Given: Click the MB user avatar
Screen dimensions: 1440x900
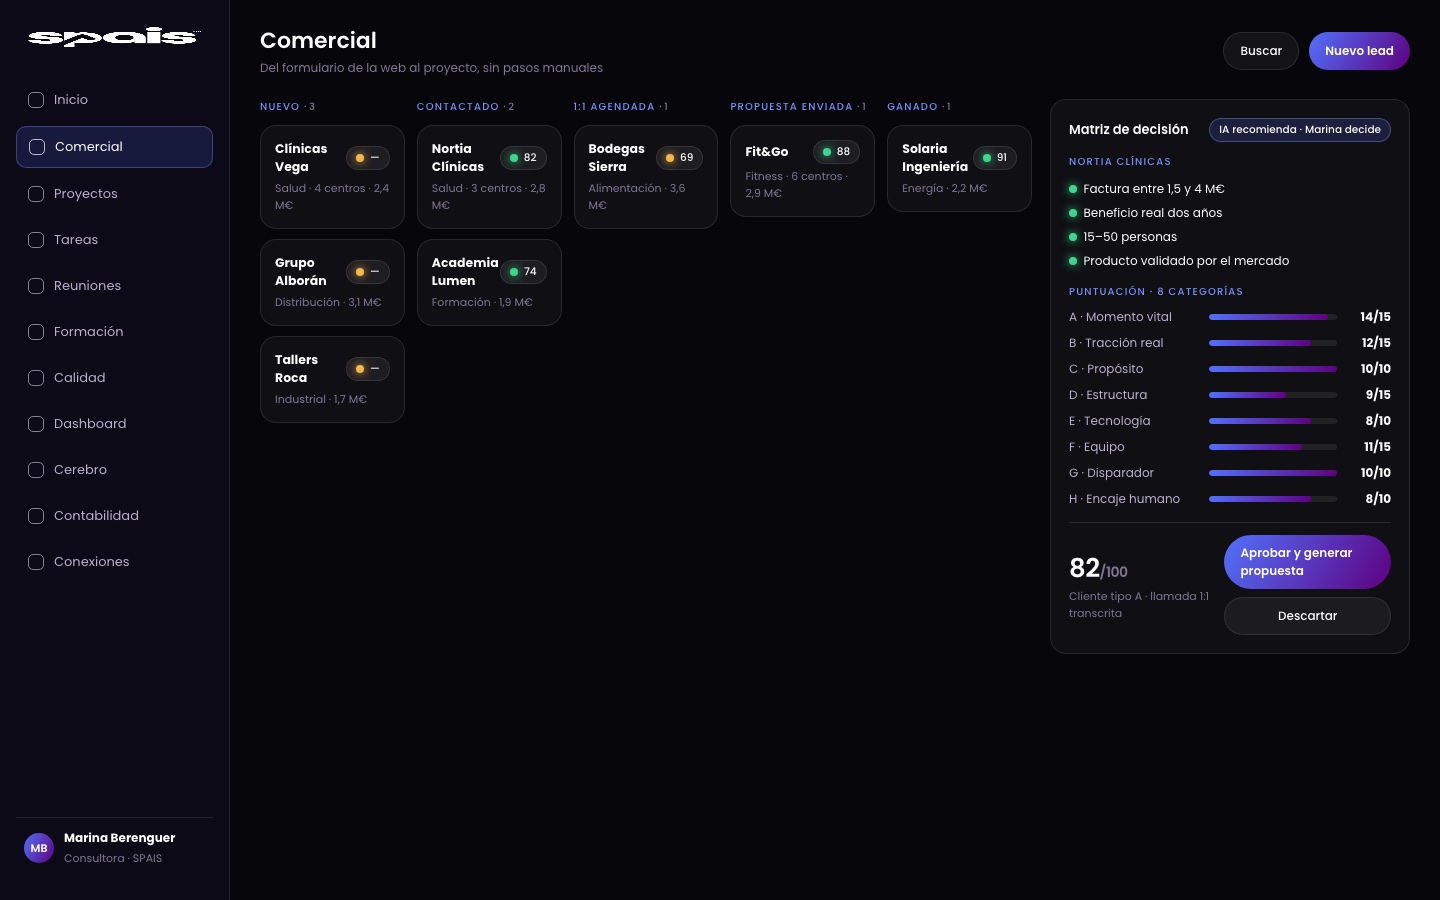Looking at the screenshot, I should point(39,848).
